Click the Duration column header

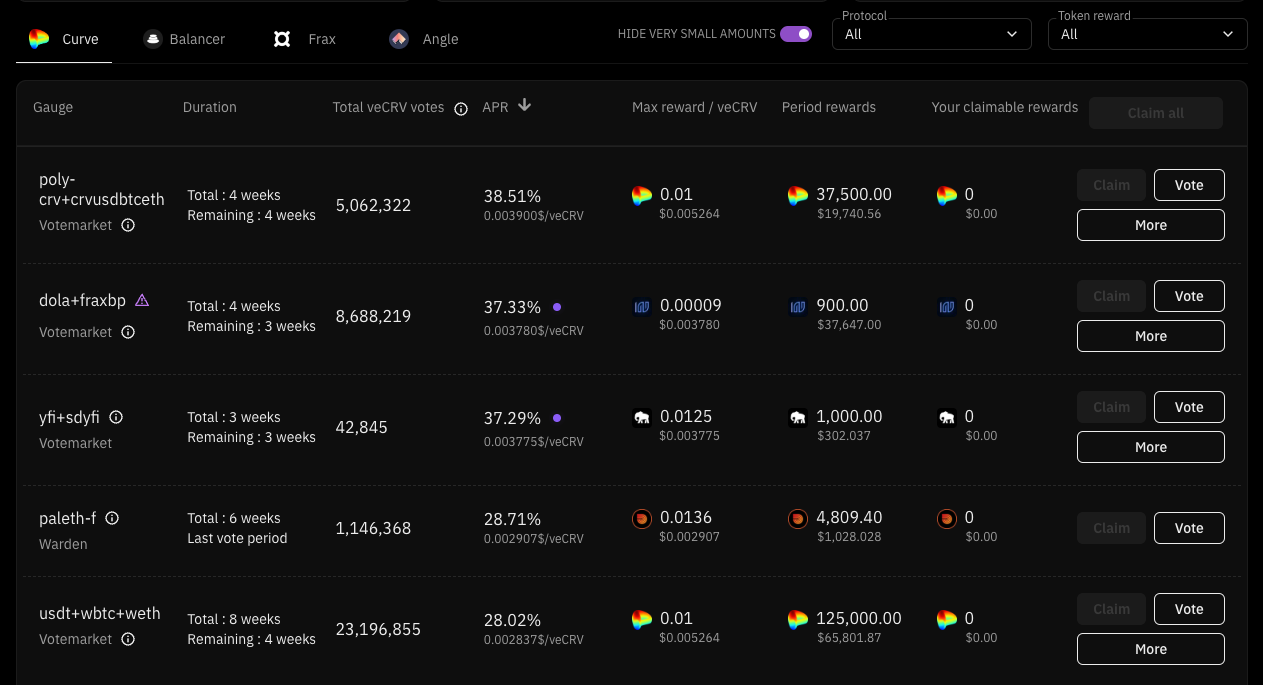210,107
